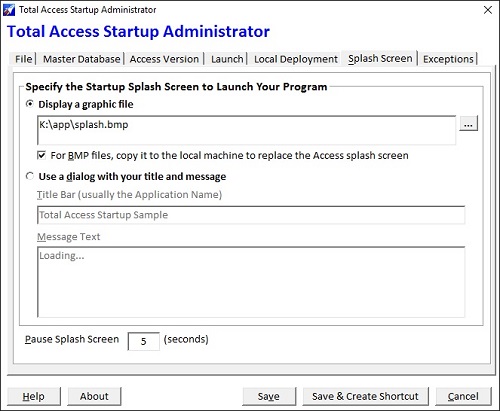Click the Title Bar label
Image resolution: width=500 pixels, height=411 pixels.
[129, 195]
